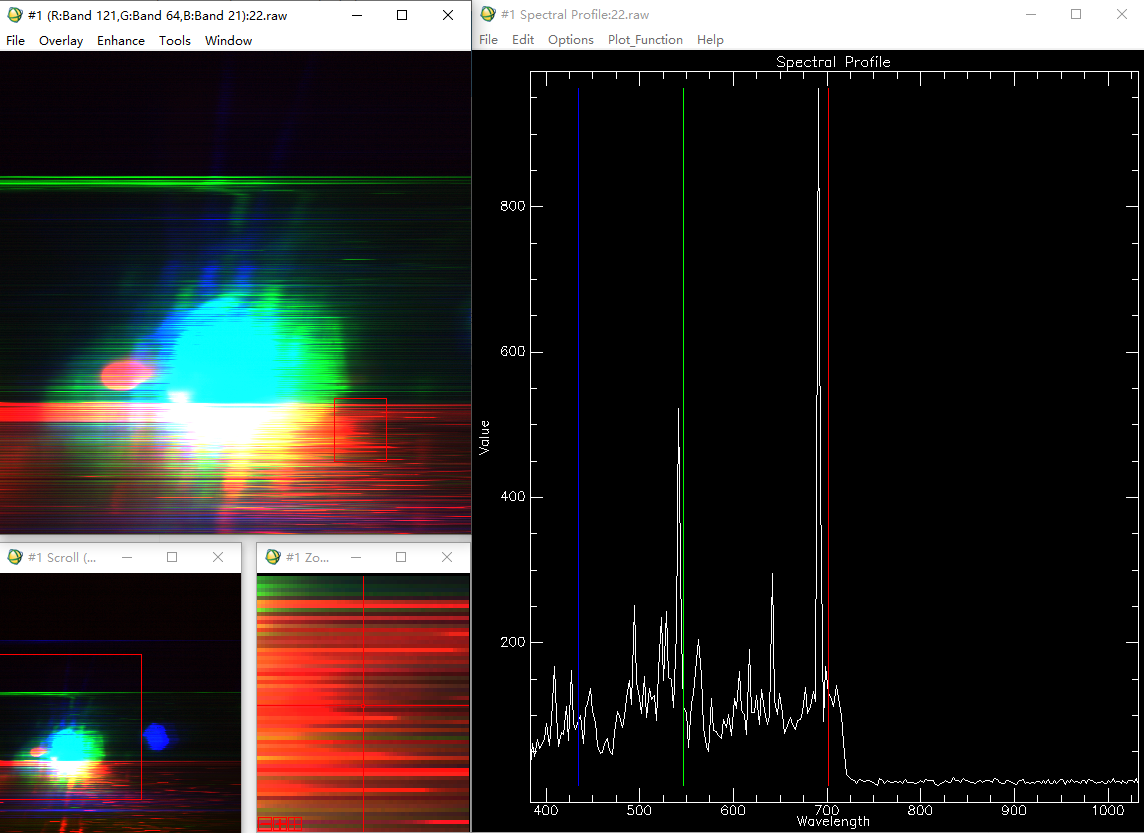Click the 800 label on value axis
The height and width of the screenshot is (833, 1144).
coord(512,206)
